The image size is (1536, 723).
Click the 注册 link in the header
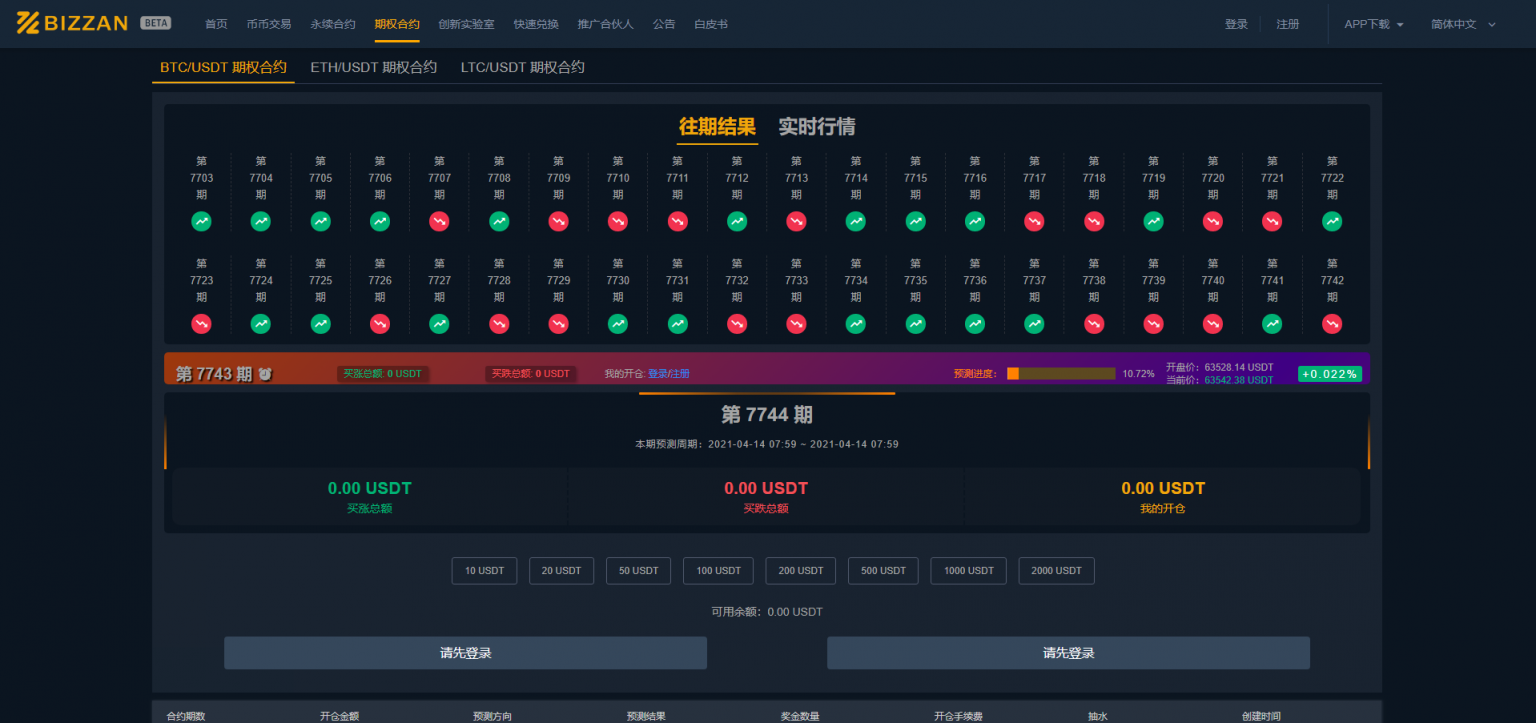pos(1287,24)
